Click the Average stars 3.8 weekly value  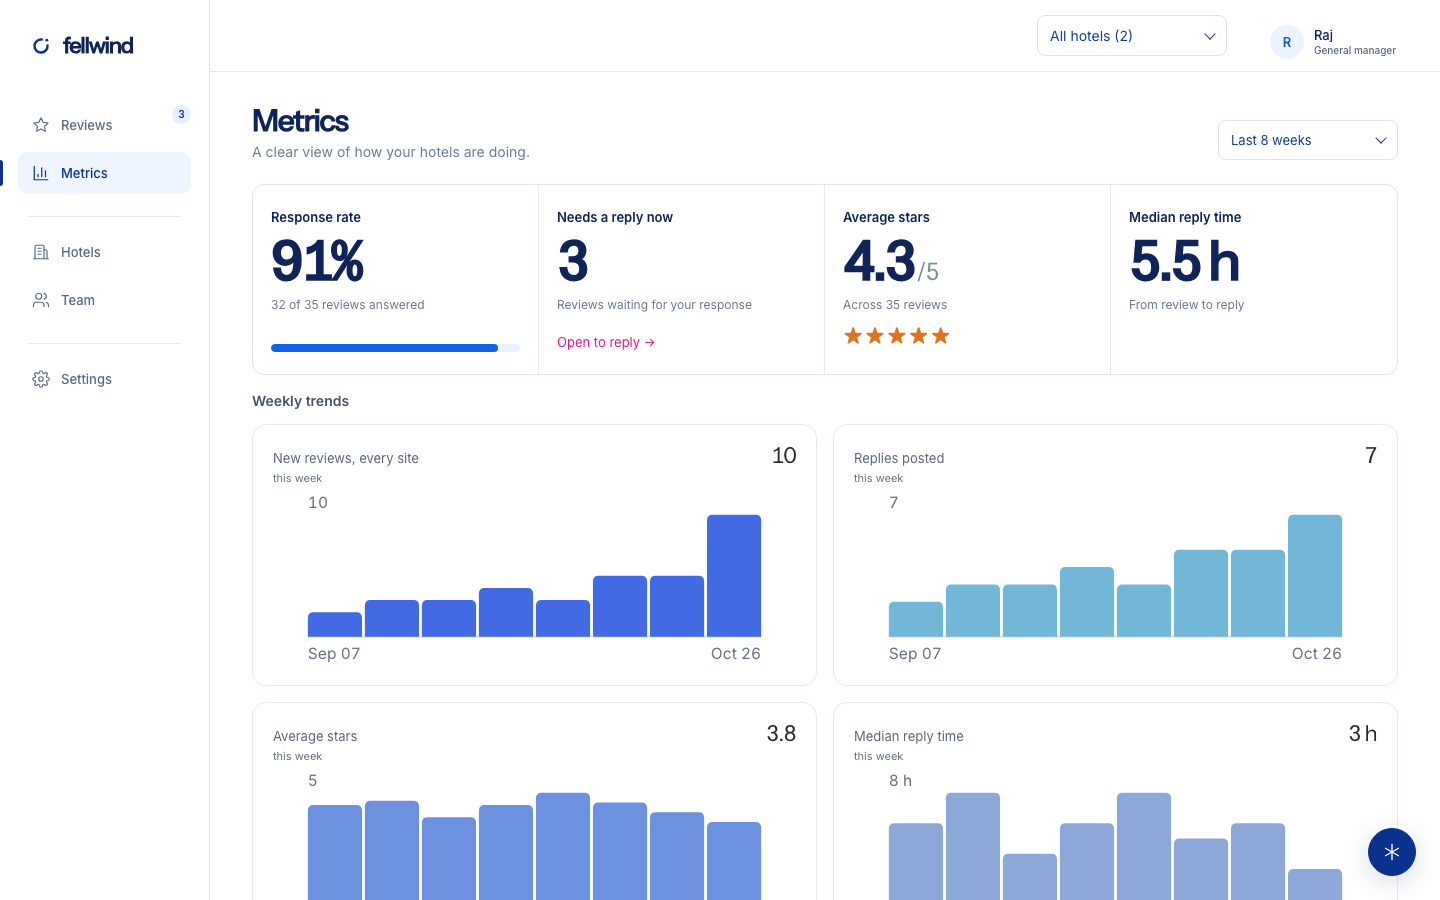pos(781,733)
